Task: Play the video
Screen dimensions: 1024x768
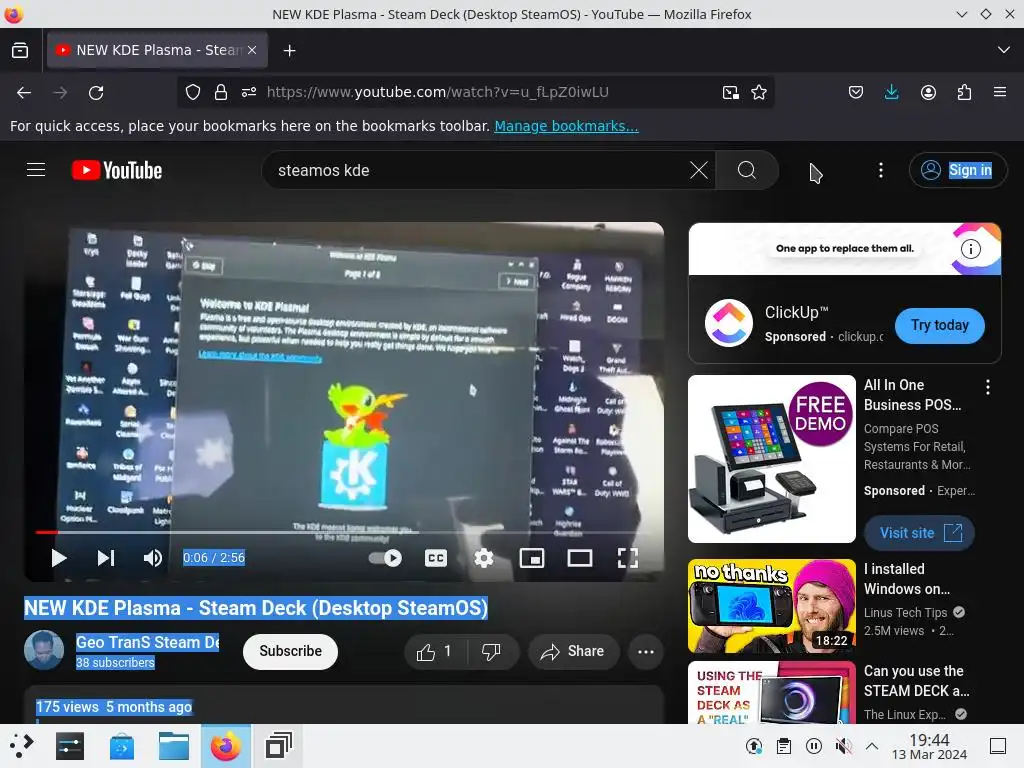Action: point(59,558)
